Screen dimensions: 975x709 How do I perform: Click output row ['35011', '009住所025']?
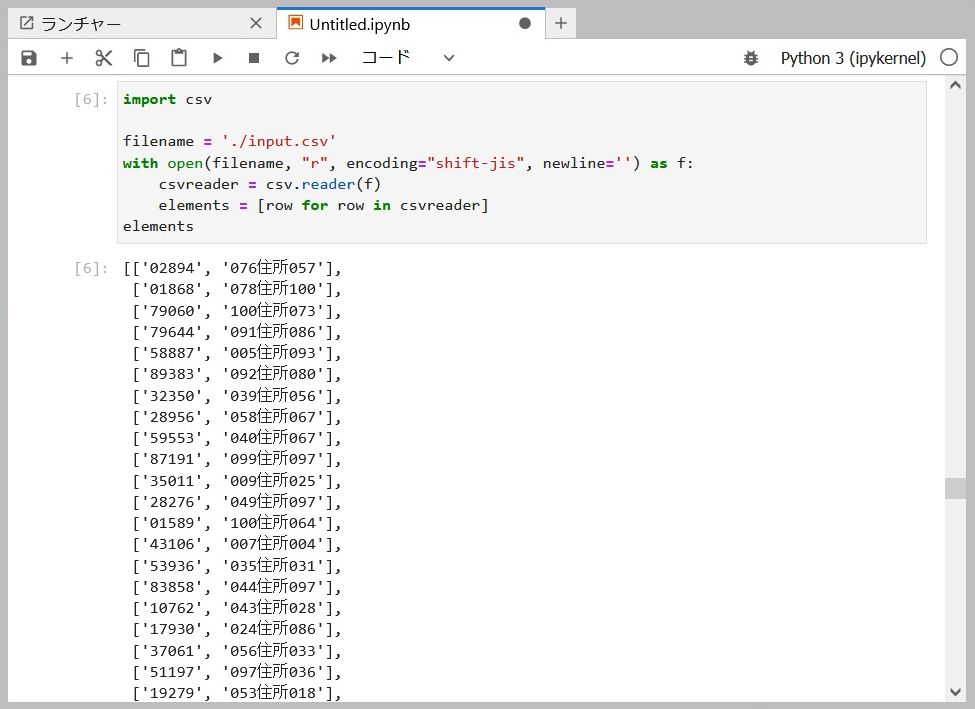pyautogui.click(x=237, y=481)
